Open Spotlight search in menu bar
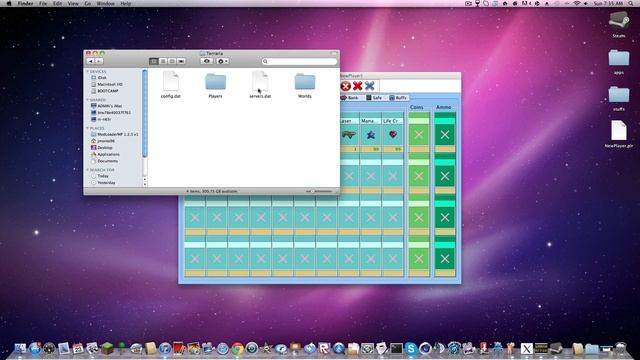The image size is (640, 360). click(x=632, y=3)
